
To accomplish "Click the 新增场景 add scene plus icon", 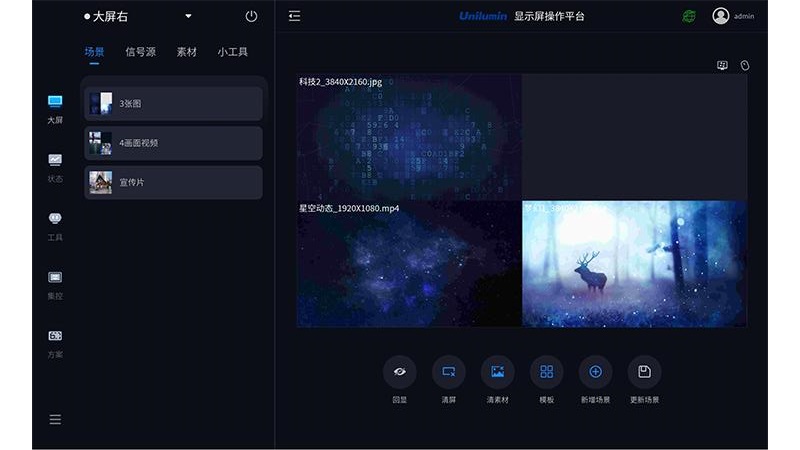I will 595,372.
